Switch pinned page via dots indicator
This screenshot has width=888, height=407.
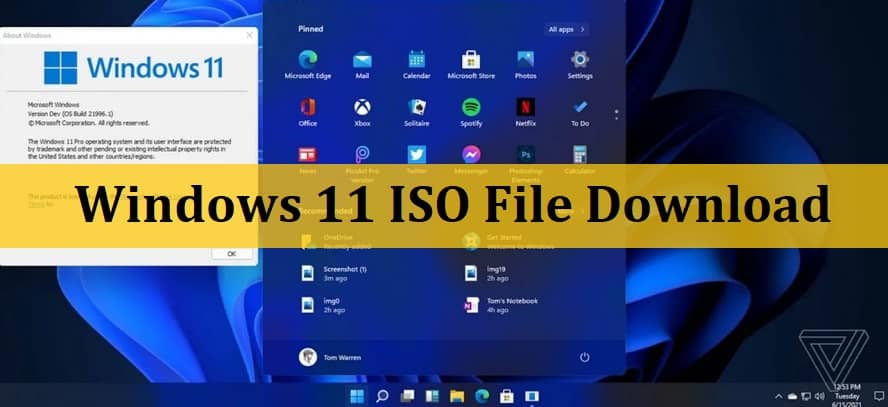pos(616,114)
